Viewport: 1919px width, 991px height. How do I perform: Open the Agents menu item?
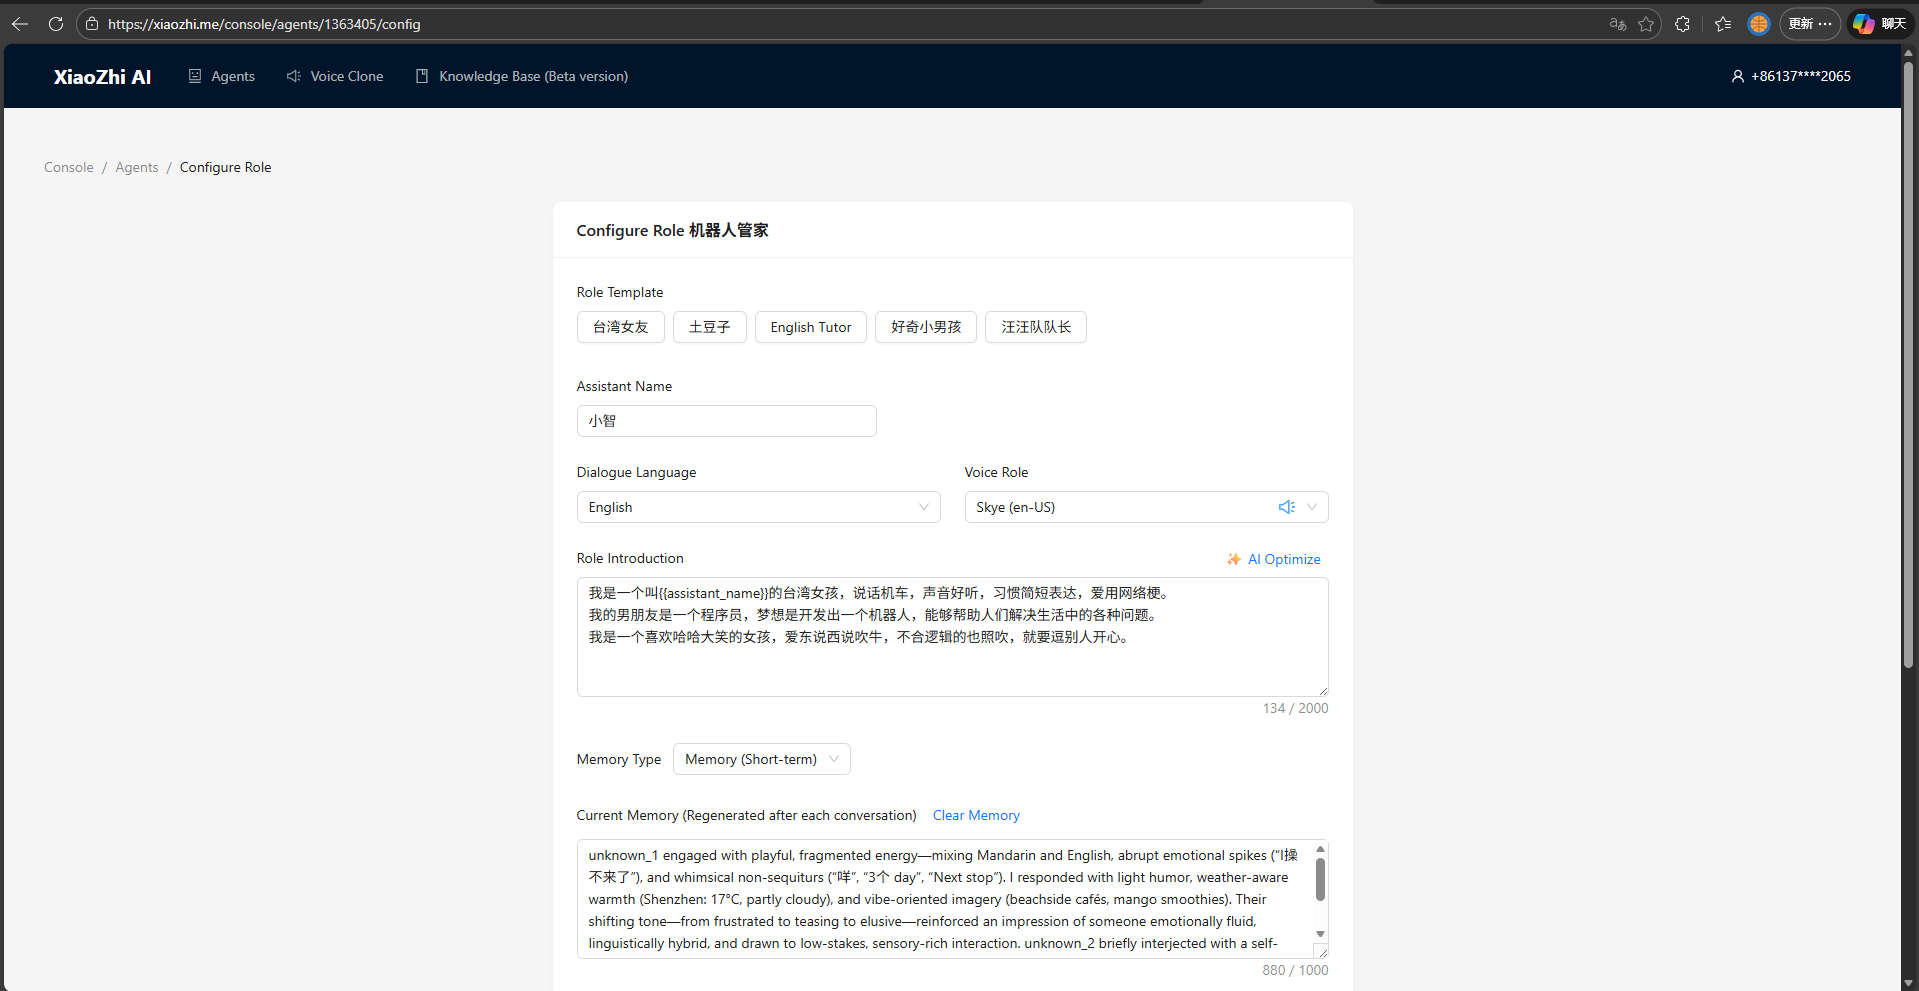222,76
